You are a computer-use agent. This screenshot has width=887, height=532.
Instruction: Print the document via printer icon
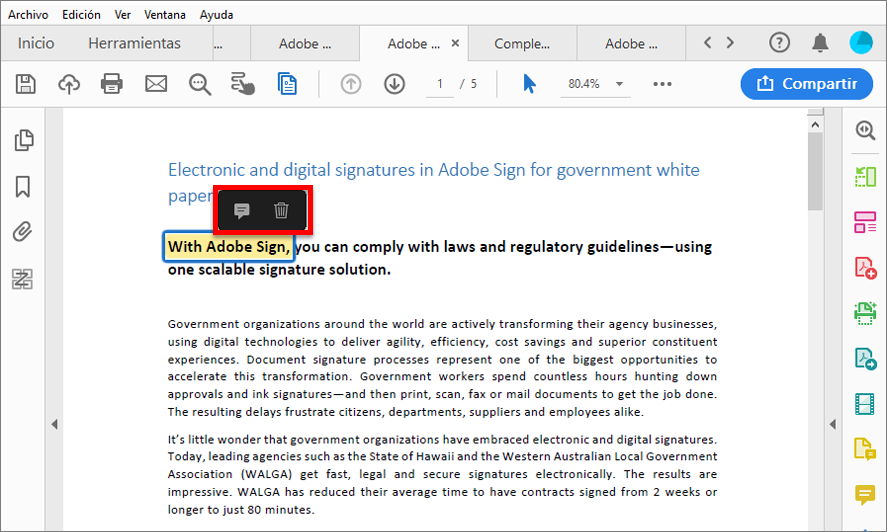111,84
